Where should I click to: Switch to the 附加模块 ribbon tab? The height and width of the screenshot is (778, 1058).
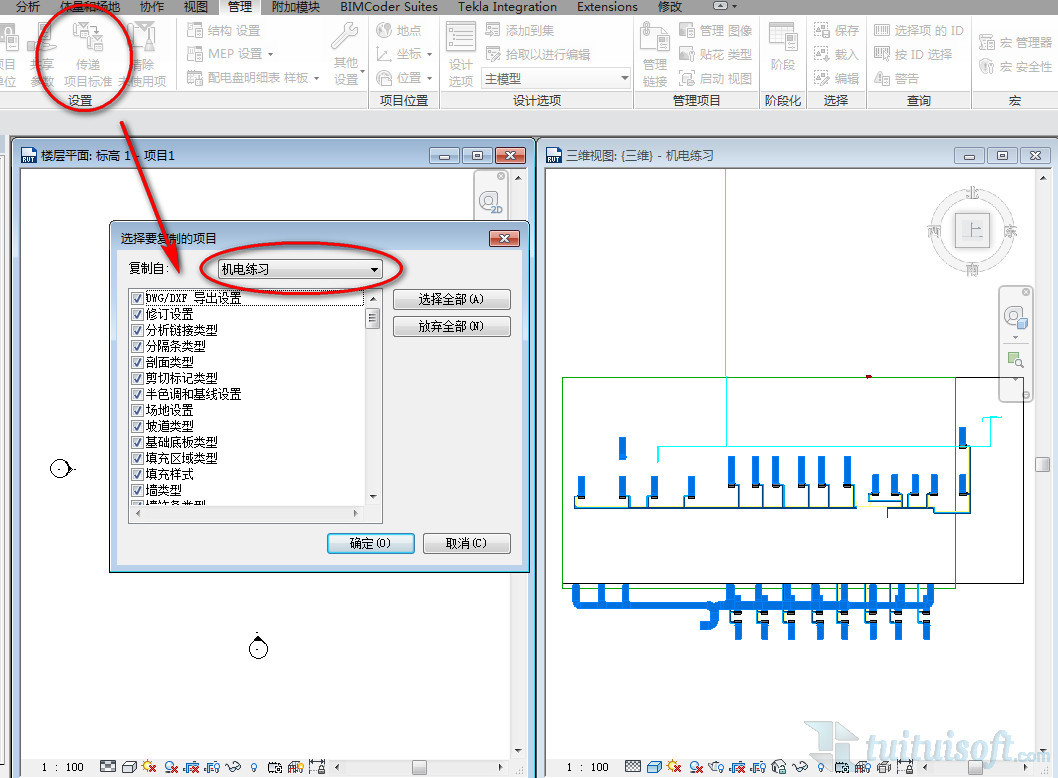point(298,7)
